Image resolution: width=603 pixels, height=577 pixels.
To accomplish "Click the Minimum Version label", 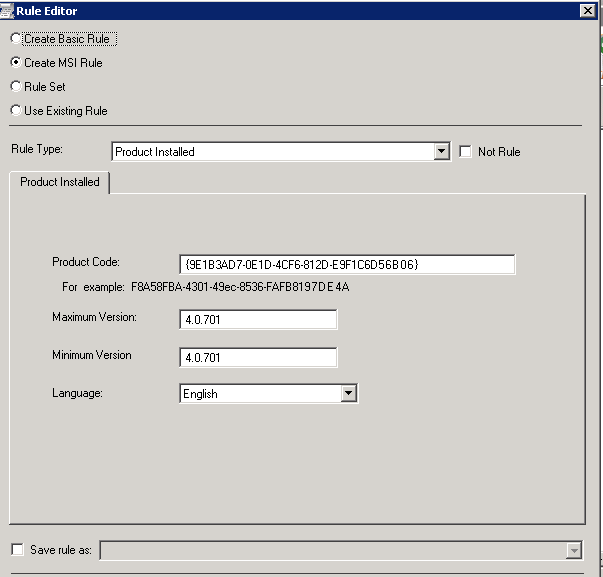I will [x=92, y=355].
